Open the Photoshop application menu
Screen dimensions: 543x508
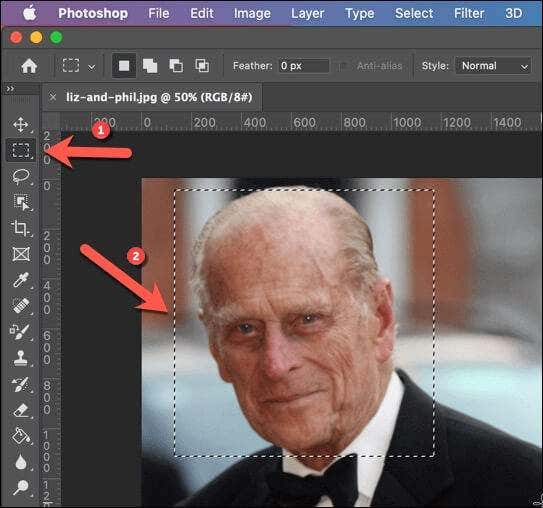93,14
